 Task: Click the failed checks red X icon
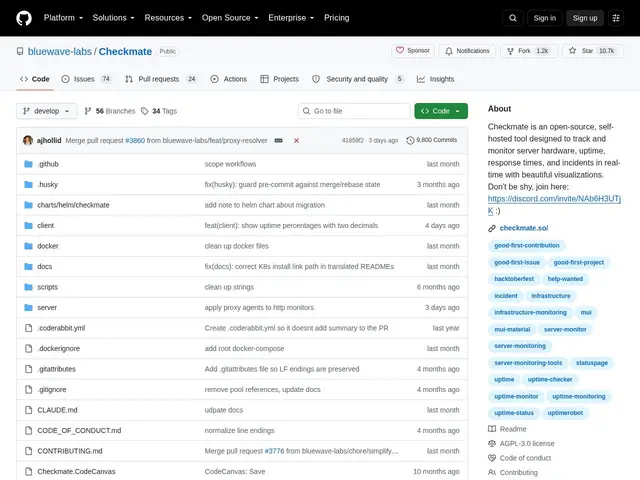pyautogui.click(x=296, y=140)
